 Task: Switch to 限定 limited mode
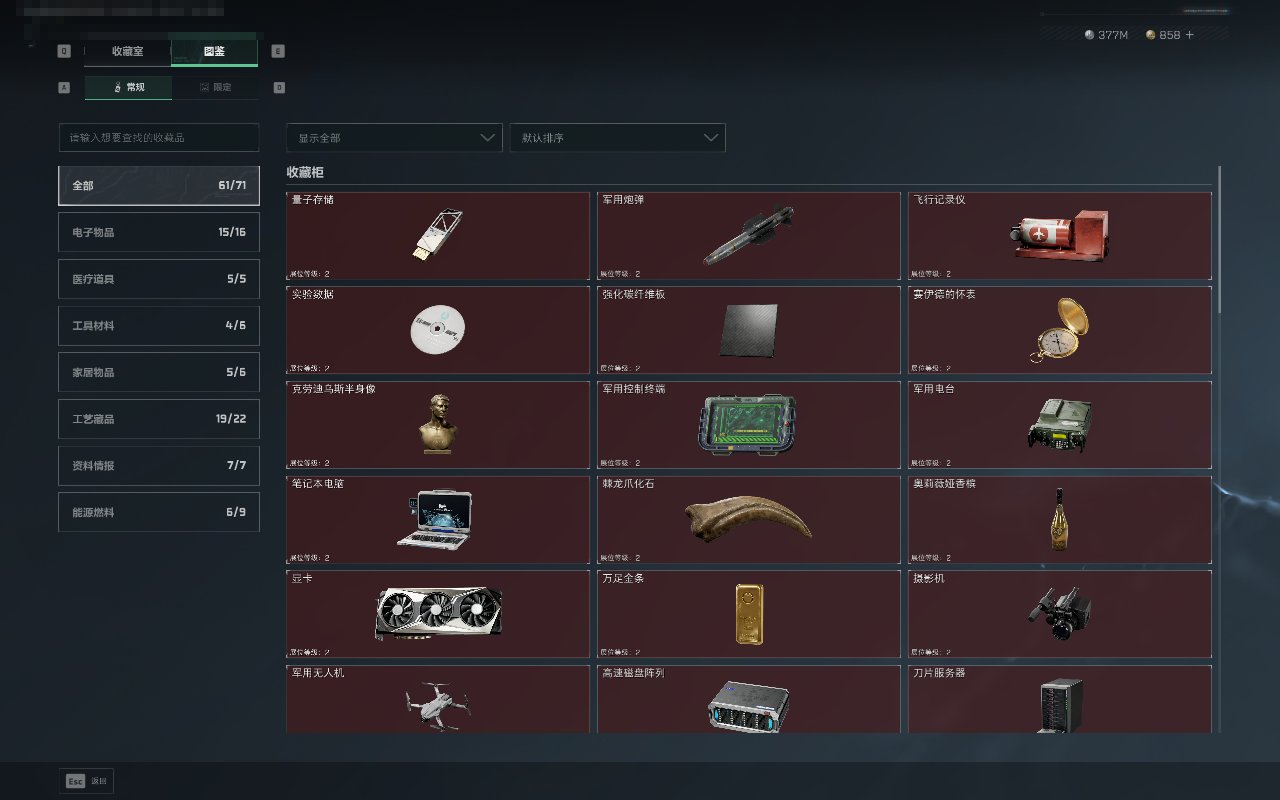[x=215, y=87]
